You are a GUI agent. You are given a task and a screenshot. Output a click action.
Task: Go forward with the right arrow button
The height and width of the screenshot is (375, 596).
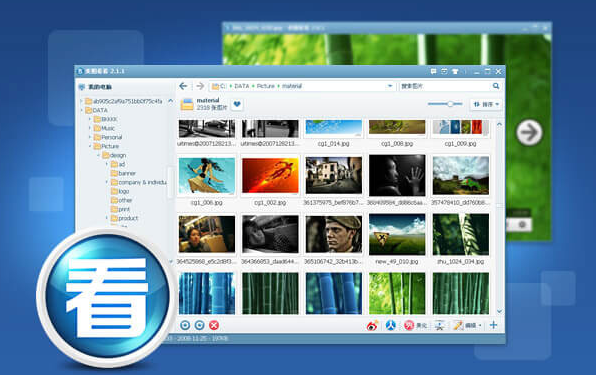200,86
